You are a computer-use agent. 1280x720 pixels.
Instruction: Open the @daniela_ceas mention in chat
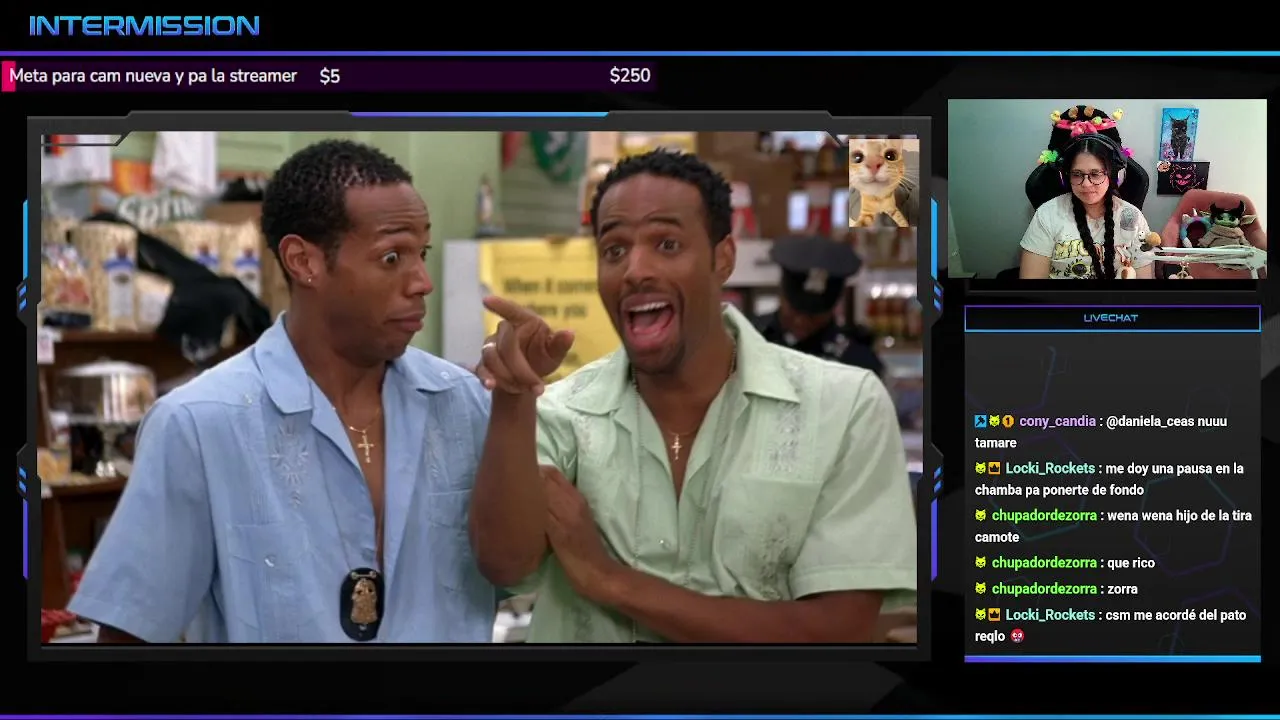click(1150, 421)
